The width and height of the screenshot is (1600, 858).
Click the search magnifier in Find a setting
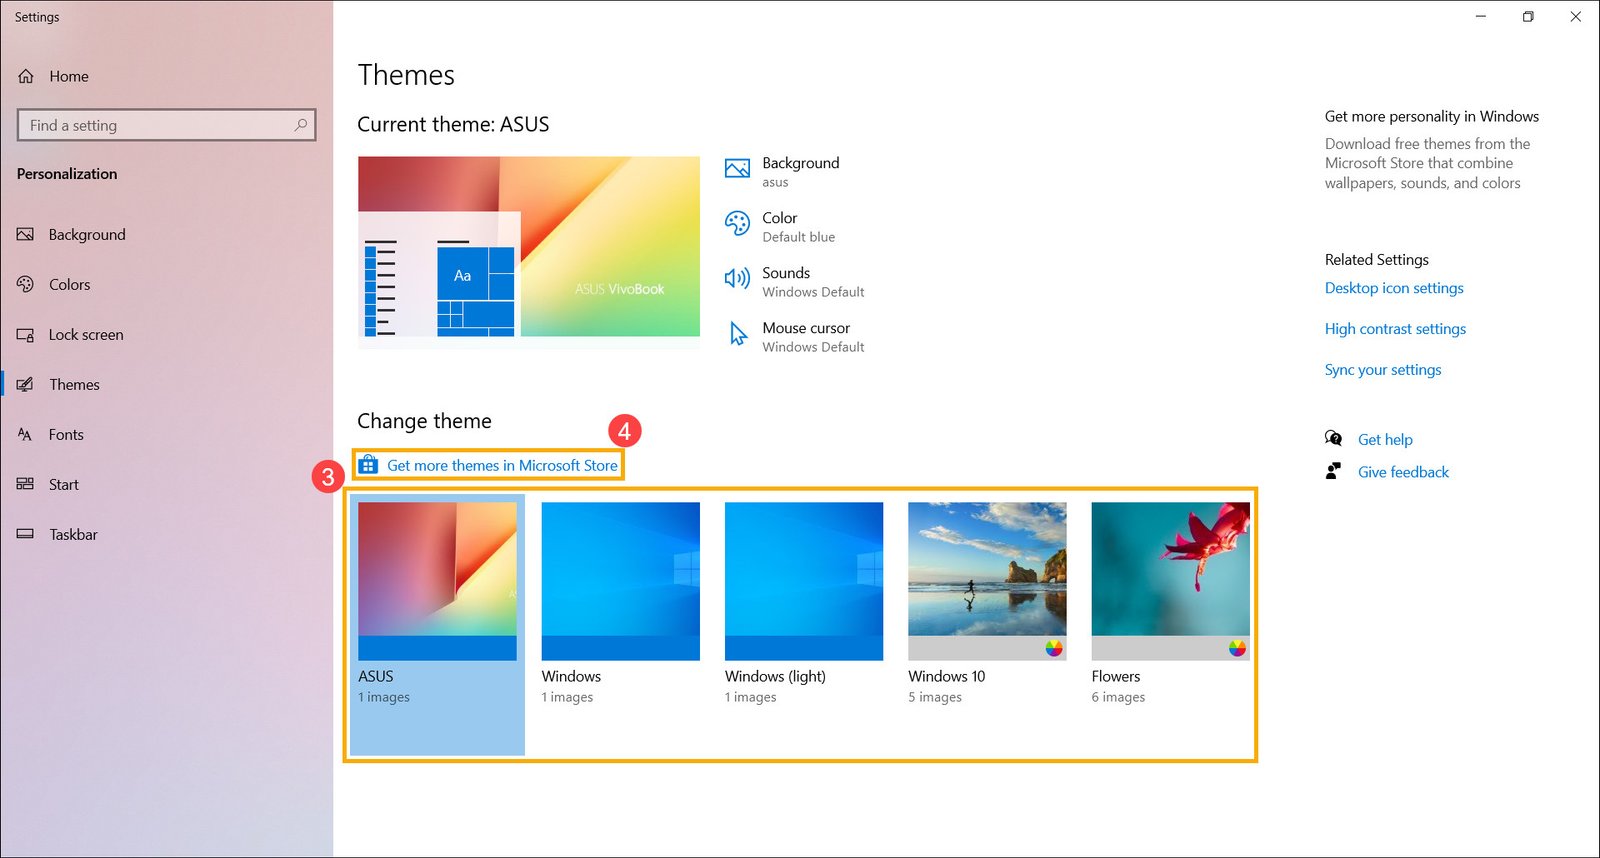[300, 125]
